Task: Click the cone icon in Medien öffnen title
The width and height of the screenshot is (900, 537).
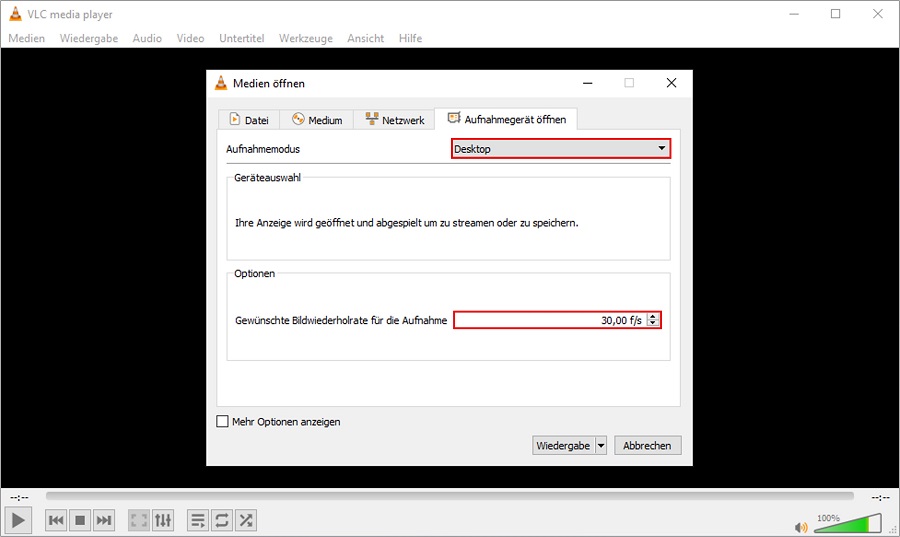Action: 220,83
